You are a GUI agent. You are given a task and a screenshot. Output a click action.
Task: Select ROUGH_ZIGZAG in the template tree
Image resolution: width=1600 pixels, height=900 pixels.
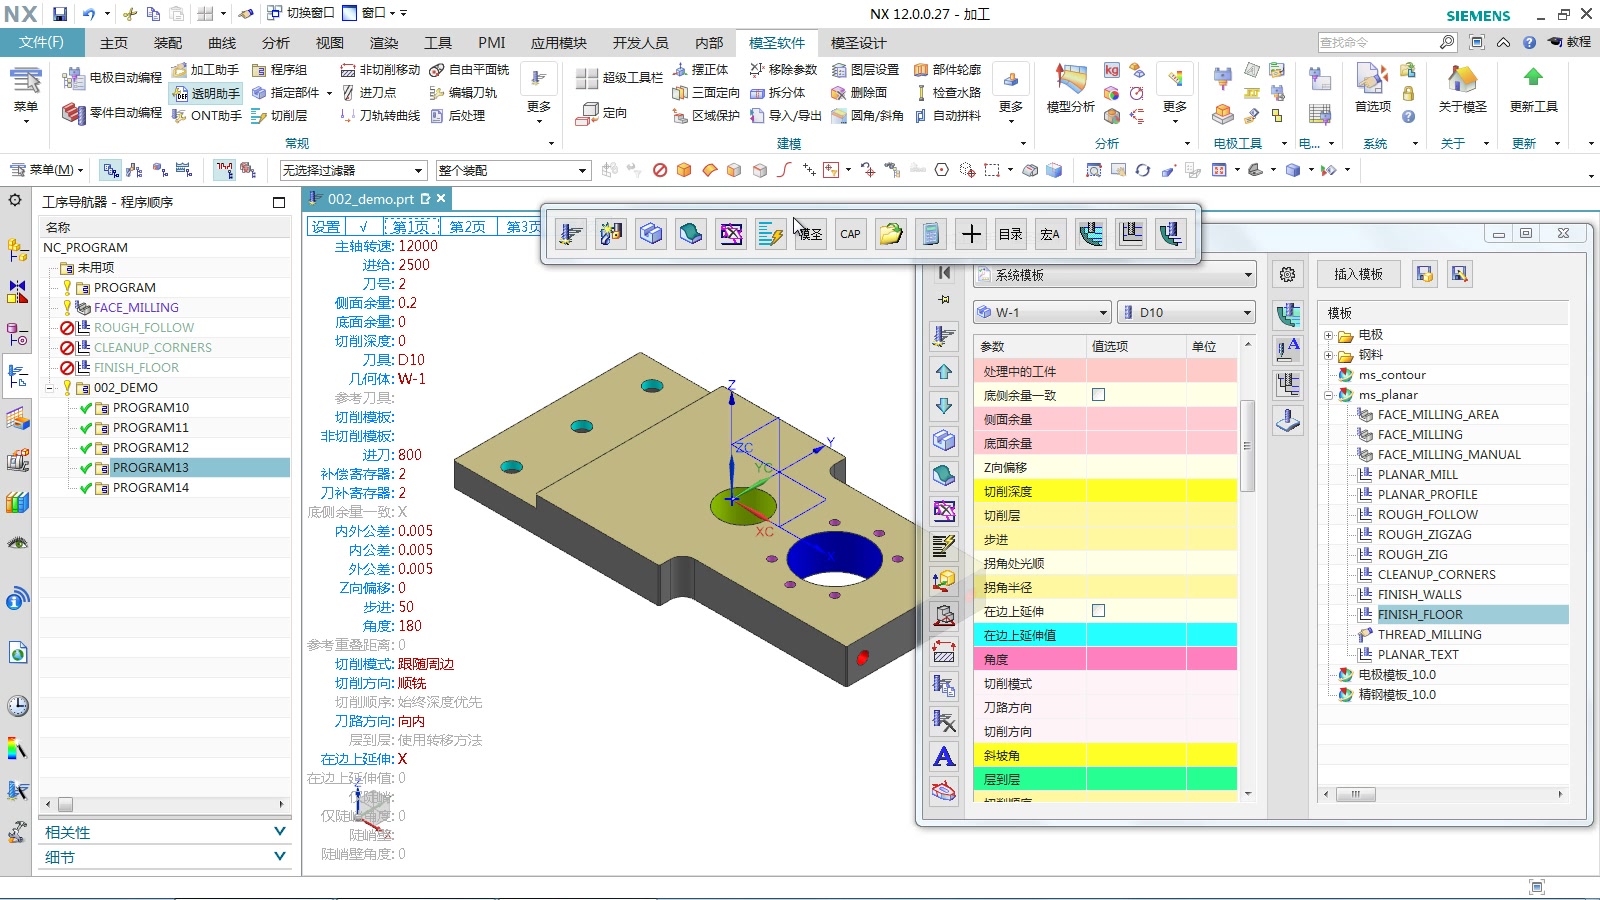[1424, 535]
